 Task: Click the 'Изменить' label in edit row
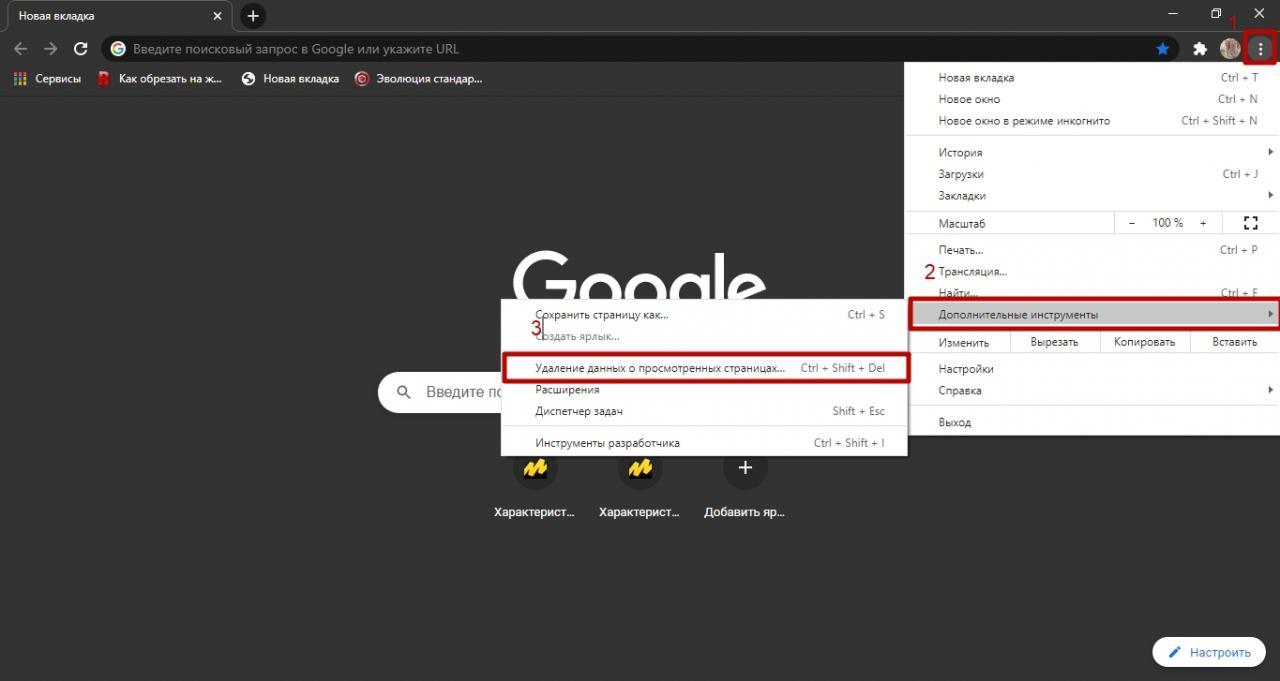(x=964, y=342)
